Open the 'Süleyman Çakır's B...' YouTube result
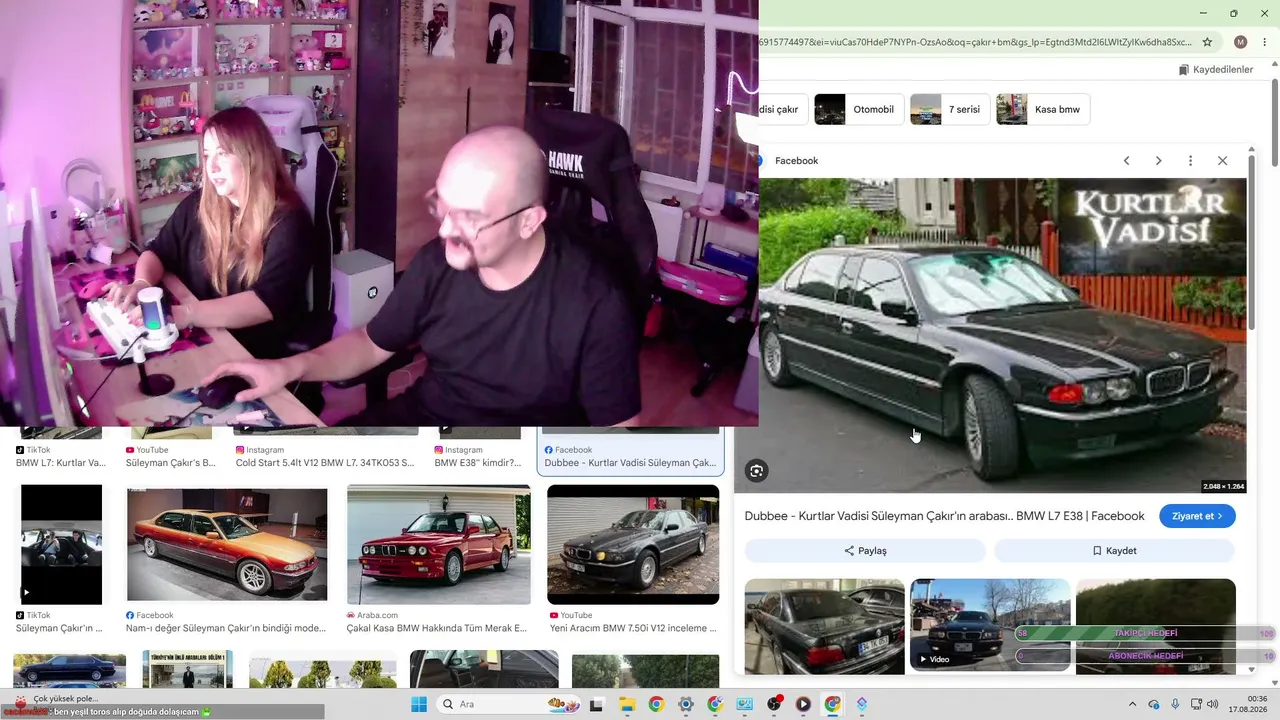Viewport: 1280px width, 720px height. [170, 463]
